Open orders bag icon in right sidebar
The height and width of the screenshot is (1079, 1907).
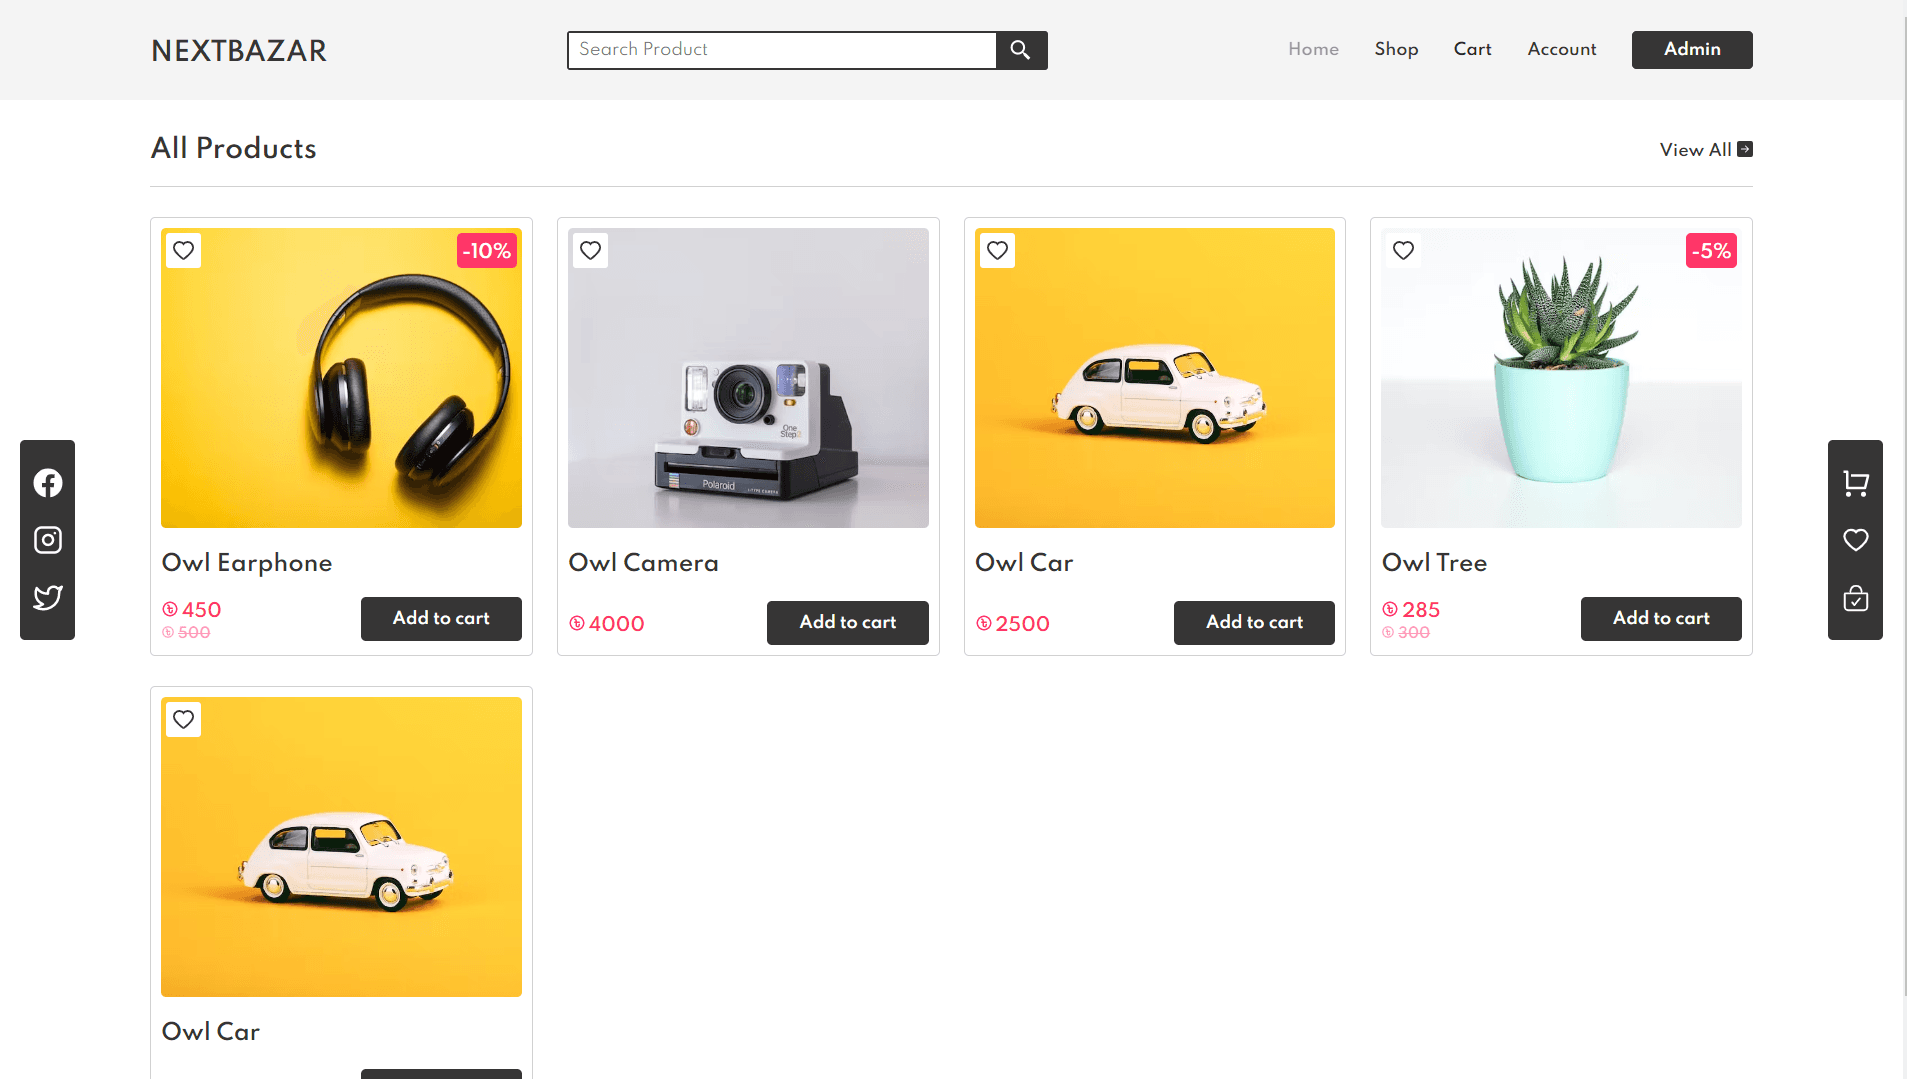[1855, 598]
